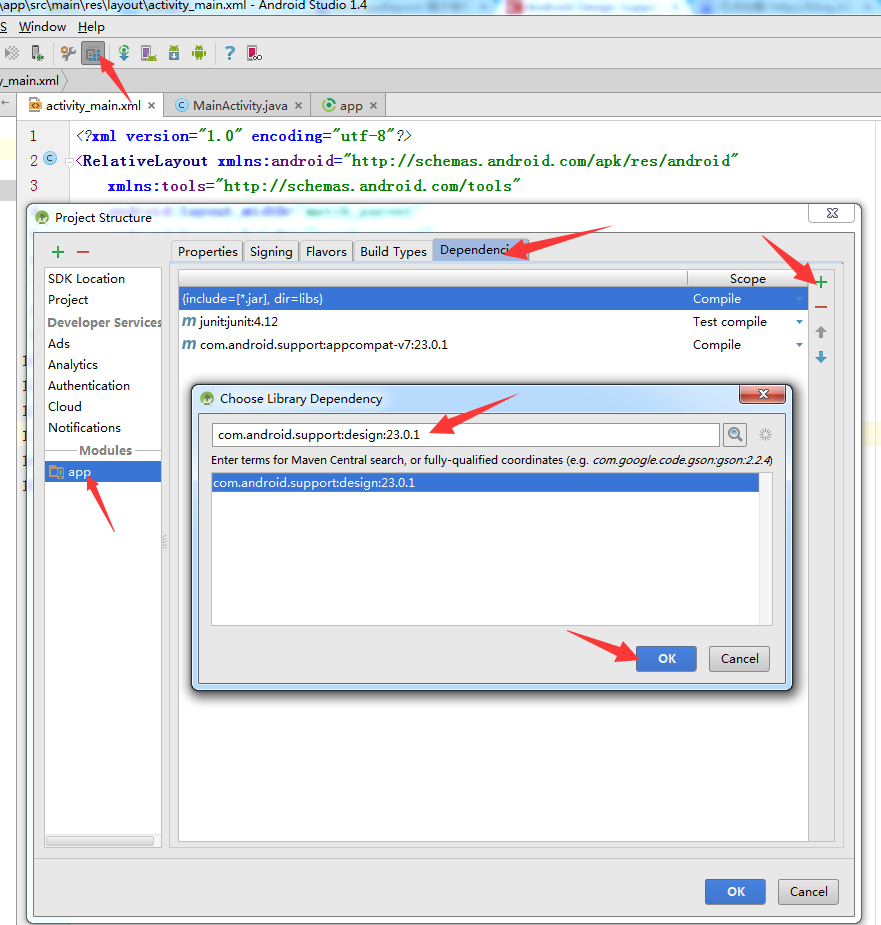Open the SDK Manager download icon
The image size is (881, 925).
pos(174,54)
